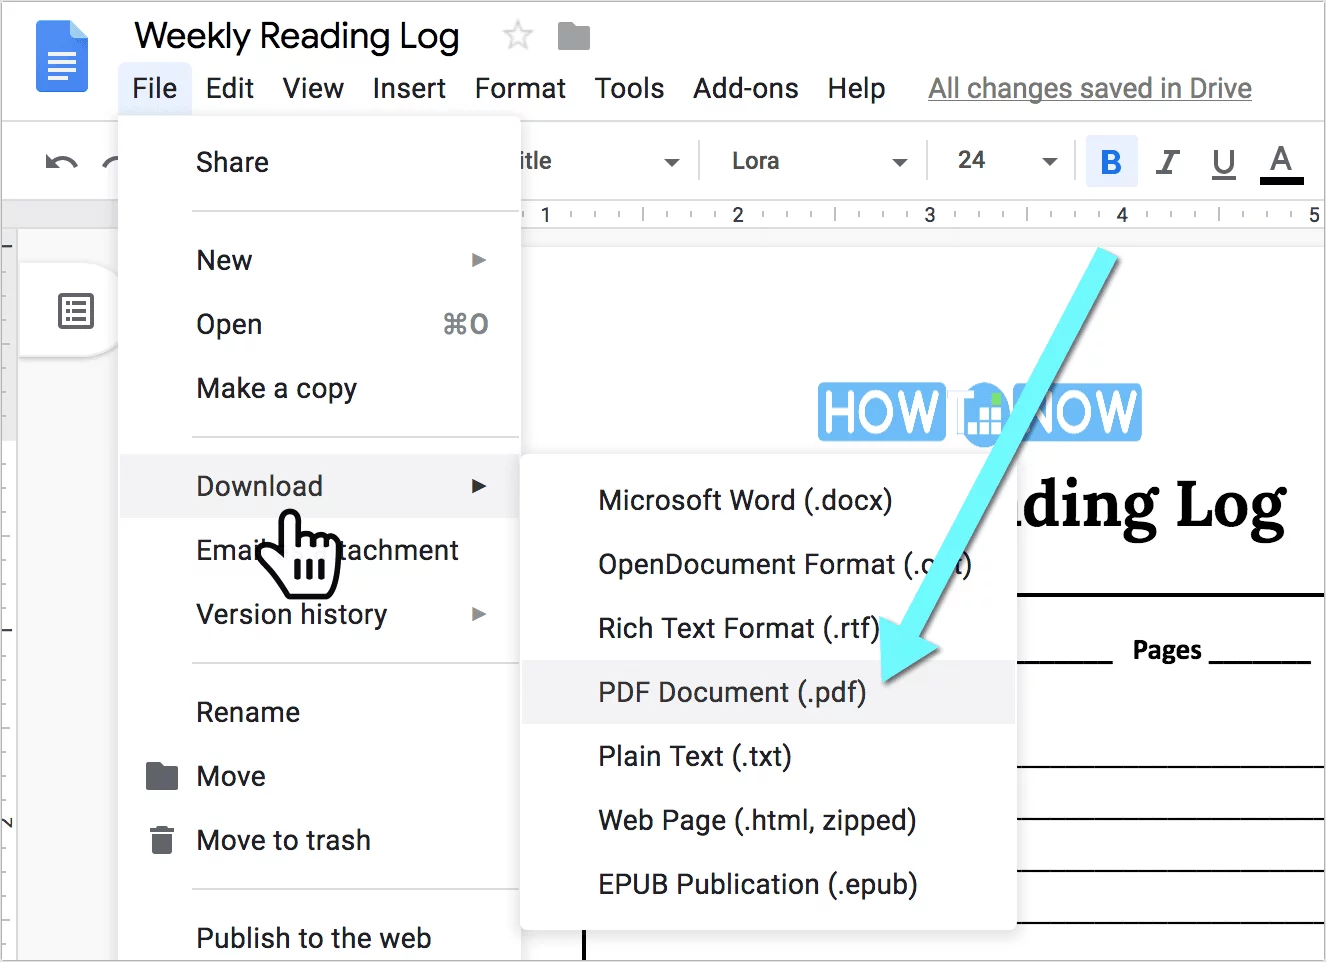Viewport: 1326px width, 962px height.
Task: Open the text color picker
Action: tap(1281, 163)
